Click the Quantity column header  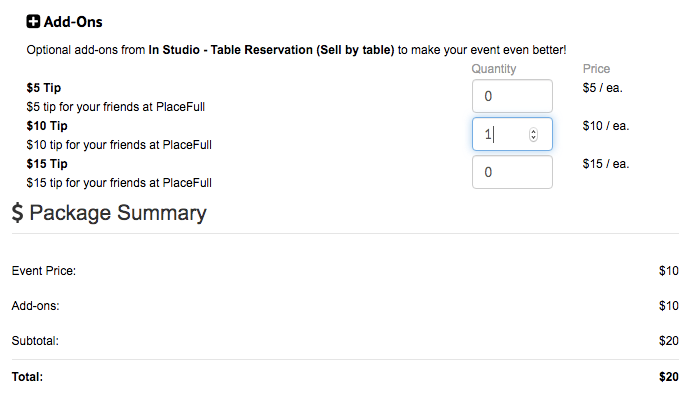coord(494,69)
